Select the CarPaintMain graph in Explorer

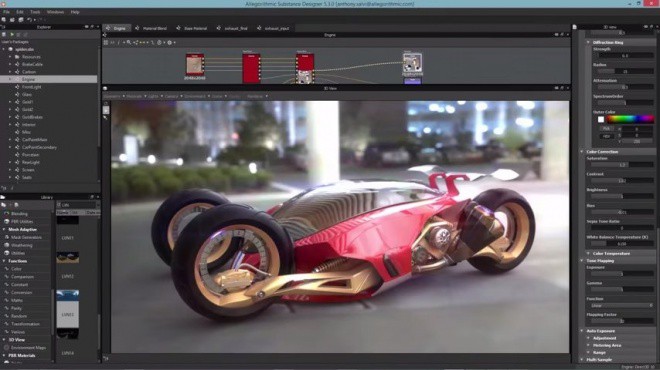[35, 140]
